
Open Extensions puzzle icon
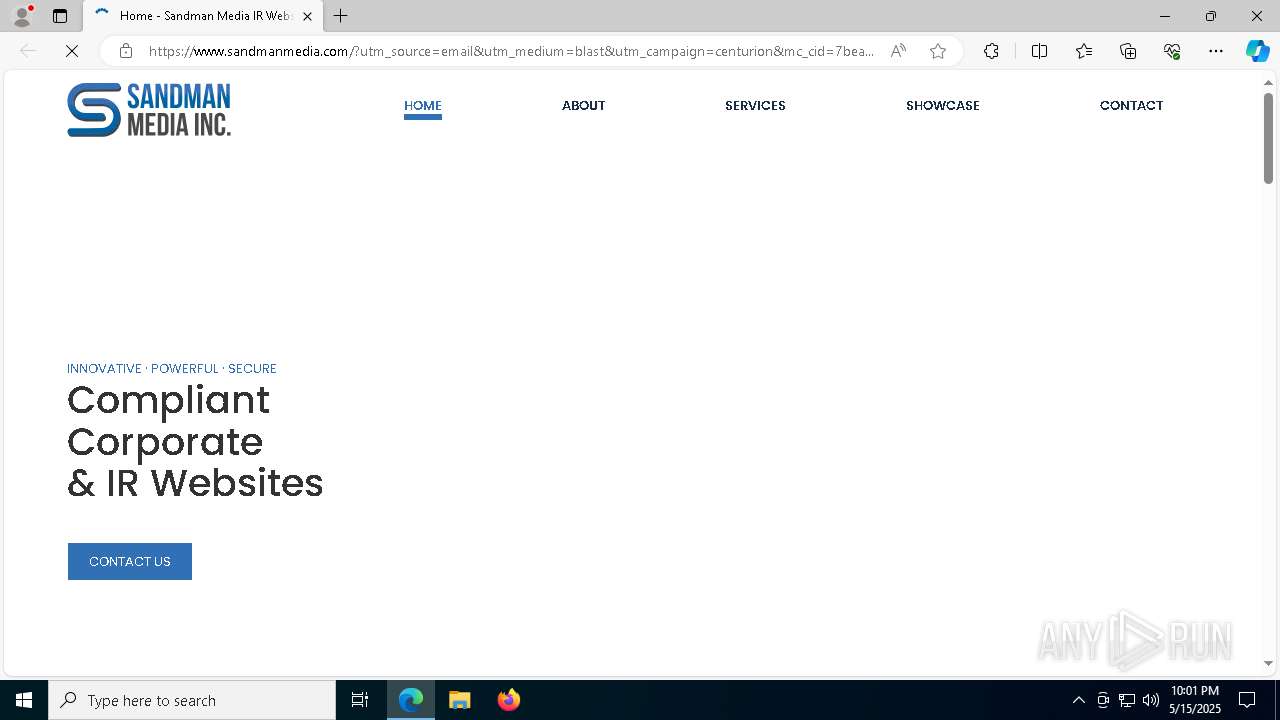pyautogui.click(x=991, y=51)
